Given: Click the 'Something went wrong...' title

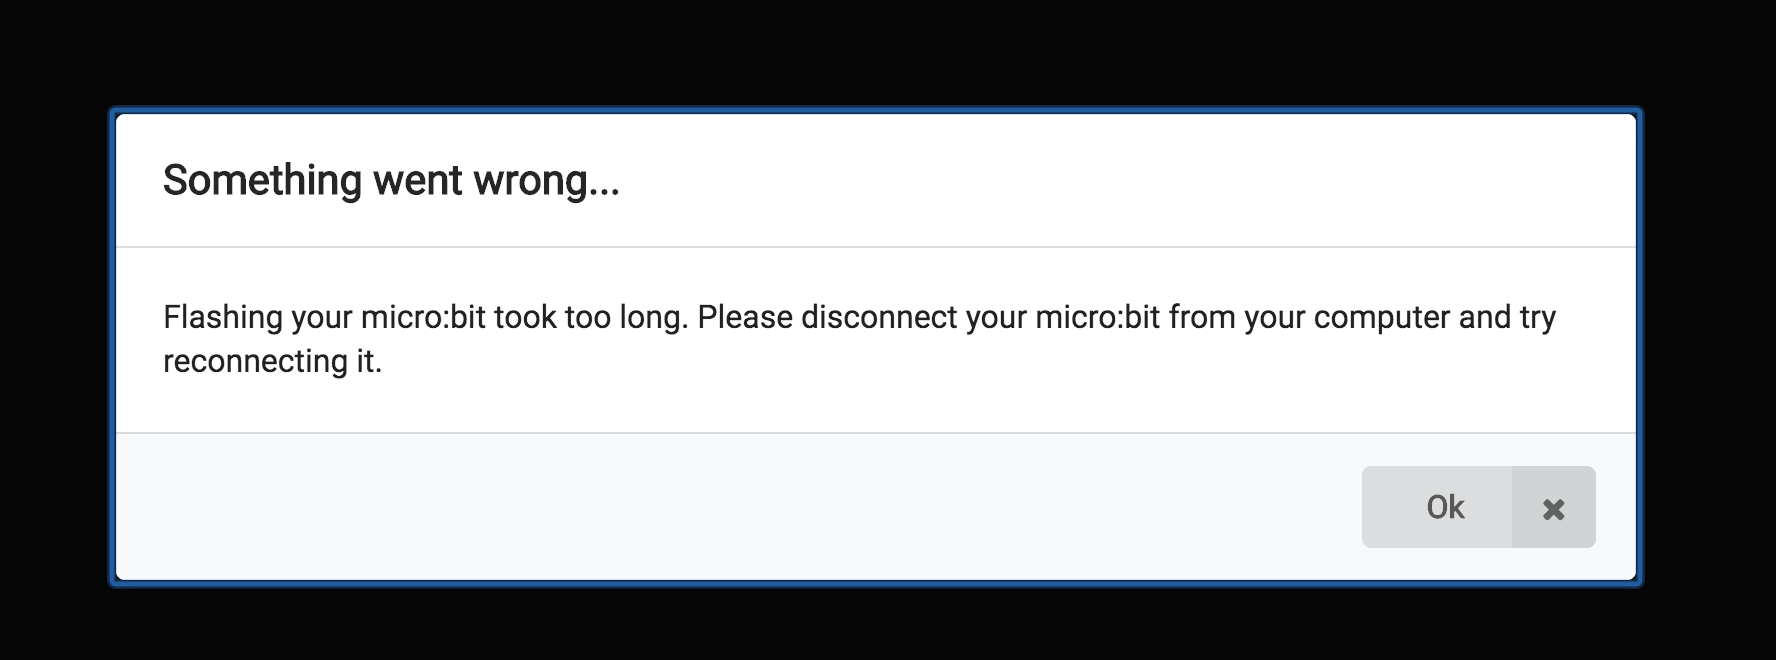Looking at the screenshot, I should coord(392,181).
